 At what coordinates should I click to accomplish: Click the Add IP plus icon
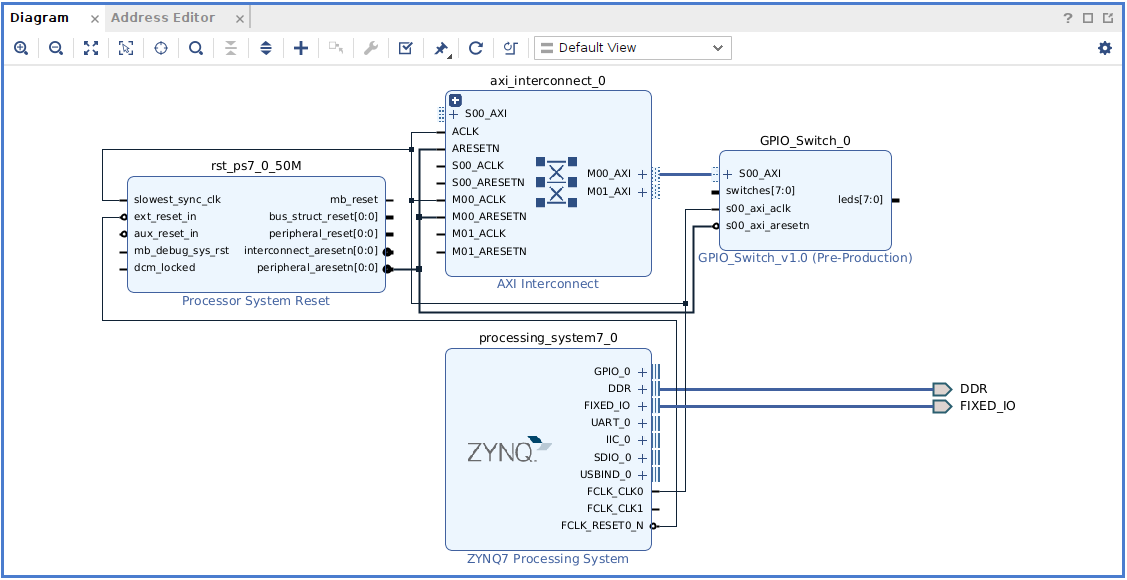pyautogui.click(x=301, y=48)
